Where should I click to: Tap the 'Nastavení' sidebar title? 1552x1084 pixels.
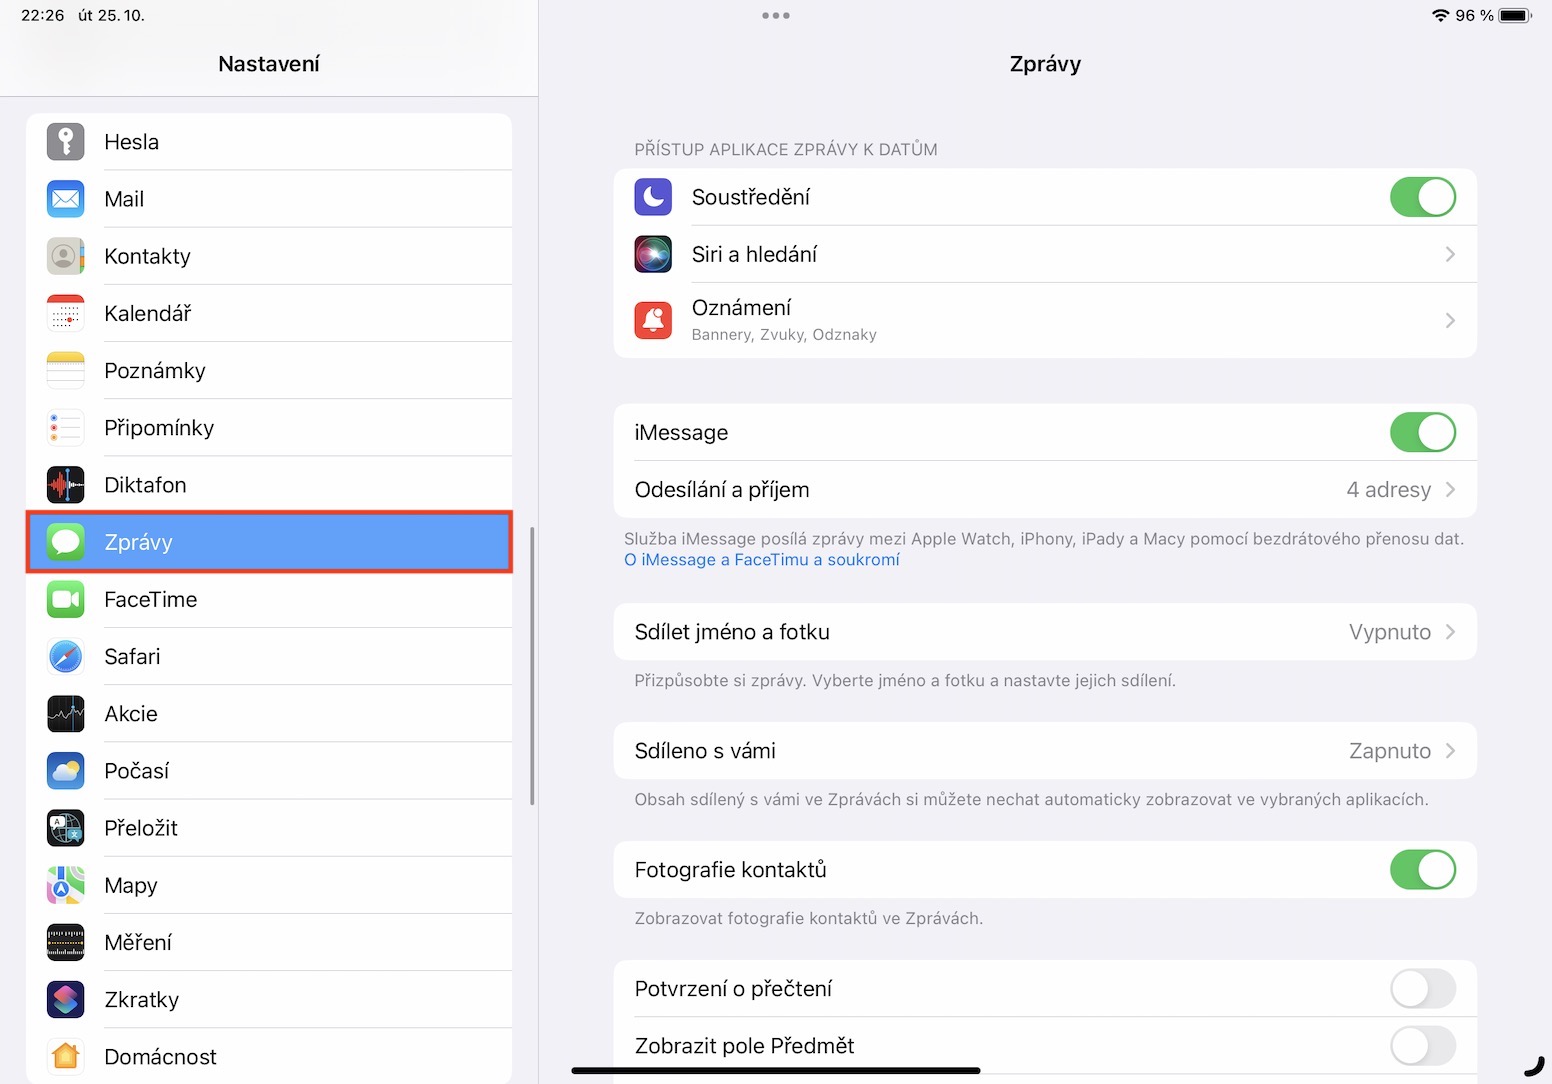click(x=269, y=64)
